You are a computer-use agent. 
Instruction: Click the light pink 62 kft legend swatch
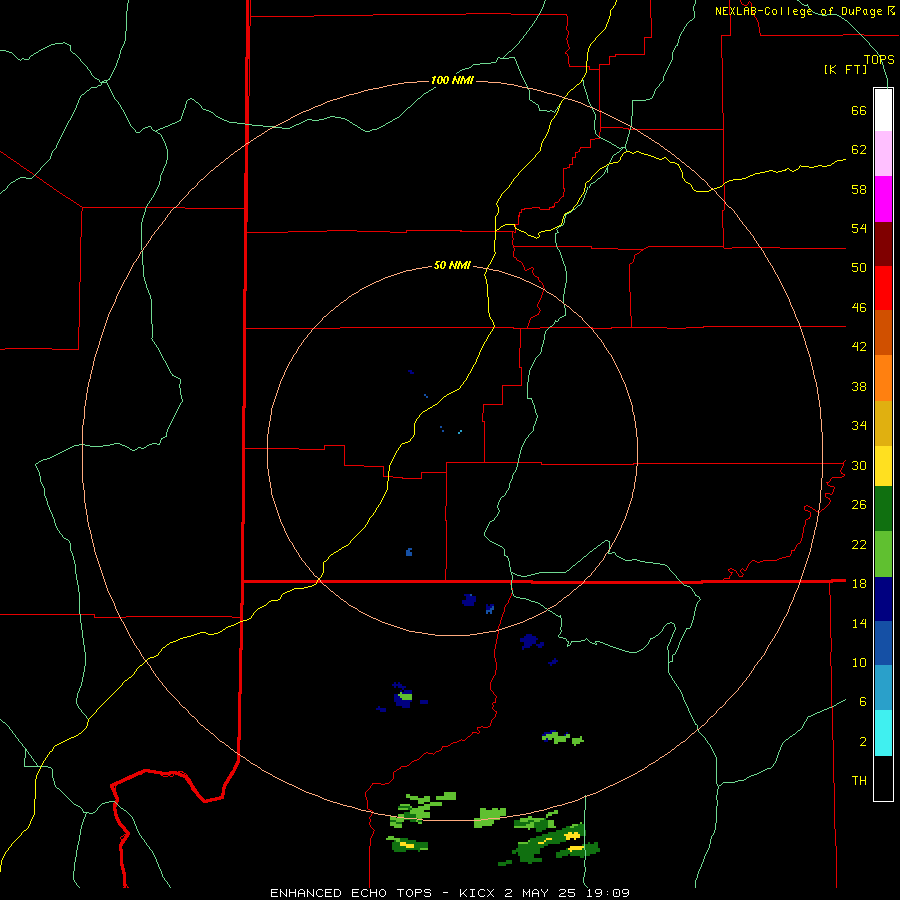(x=883, y=154)
